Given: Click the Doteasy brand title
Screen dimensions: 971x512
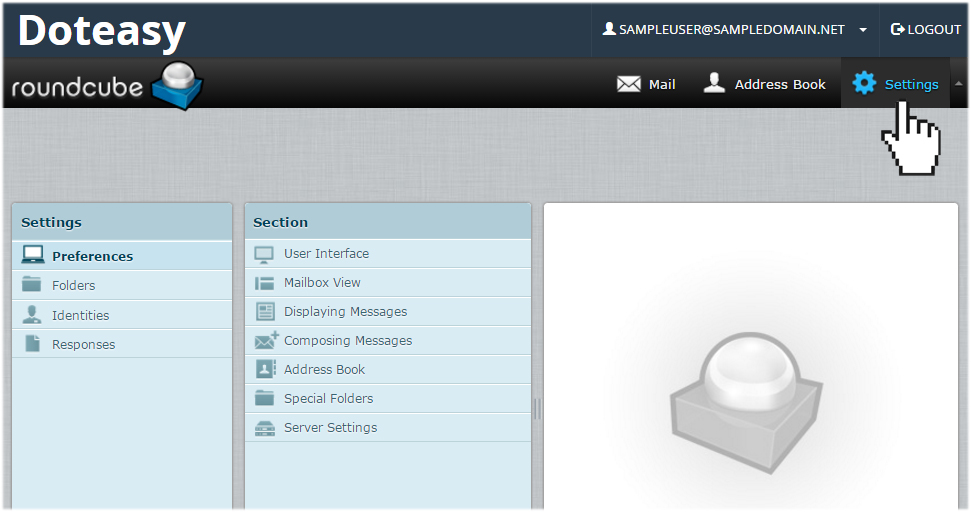Looking at the screenshot, I should 102,32.
